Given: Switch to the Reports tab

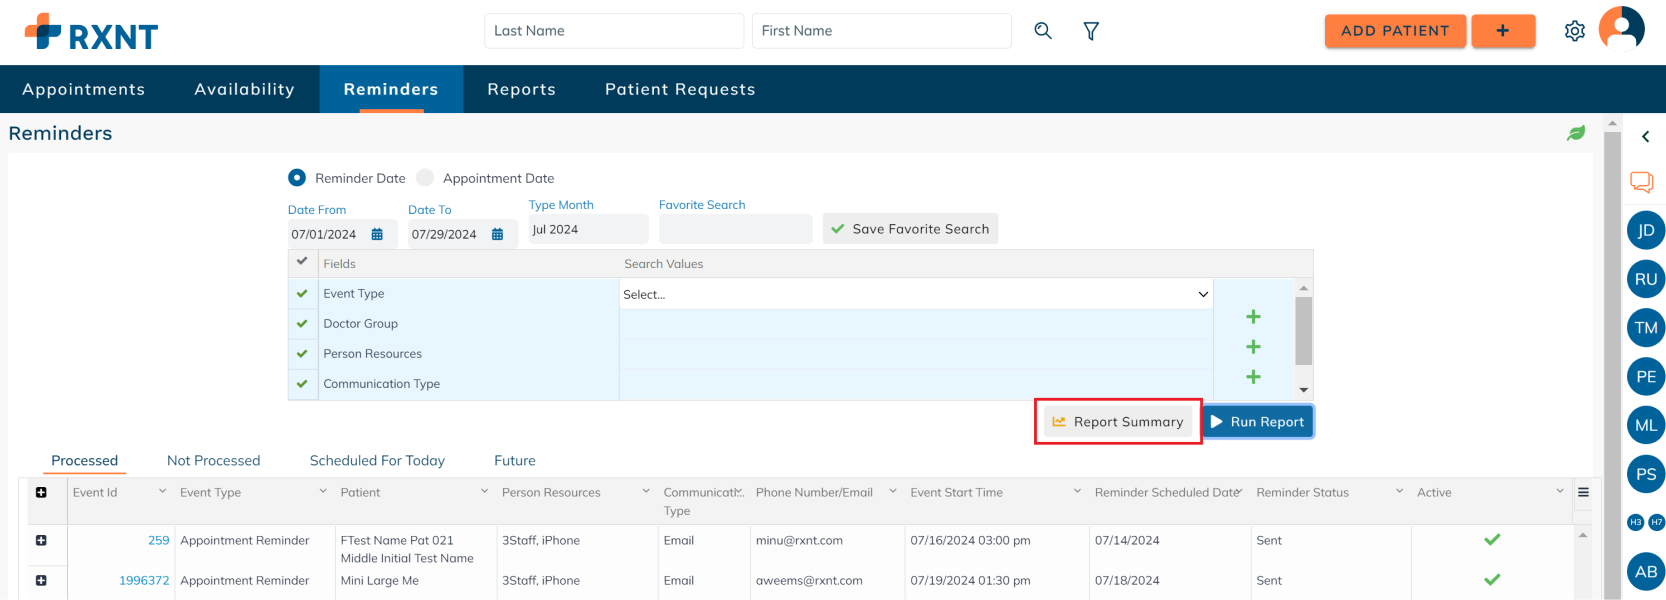Looking at the screenshot, I should point(521,89).
